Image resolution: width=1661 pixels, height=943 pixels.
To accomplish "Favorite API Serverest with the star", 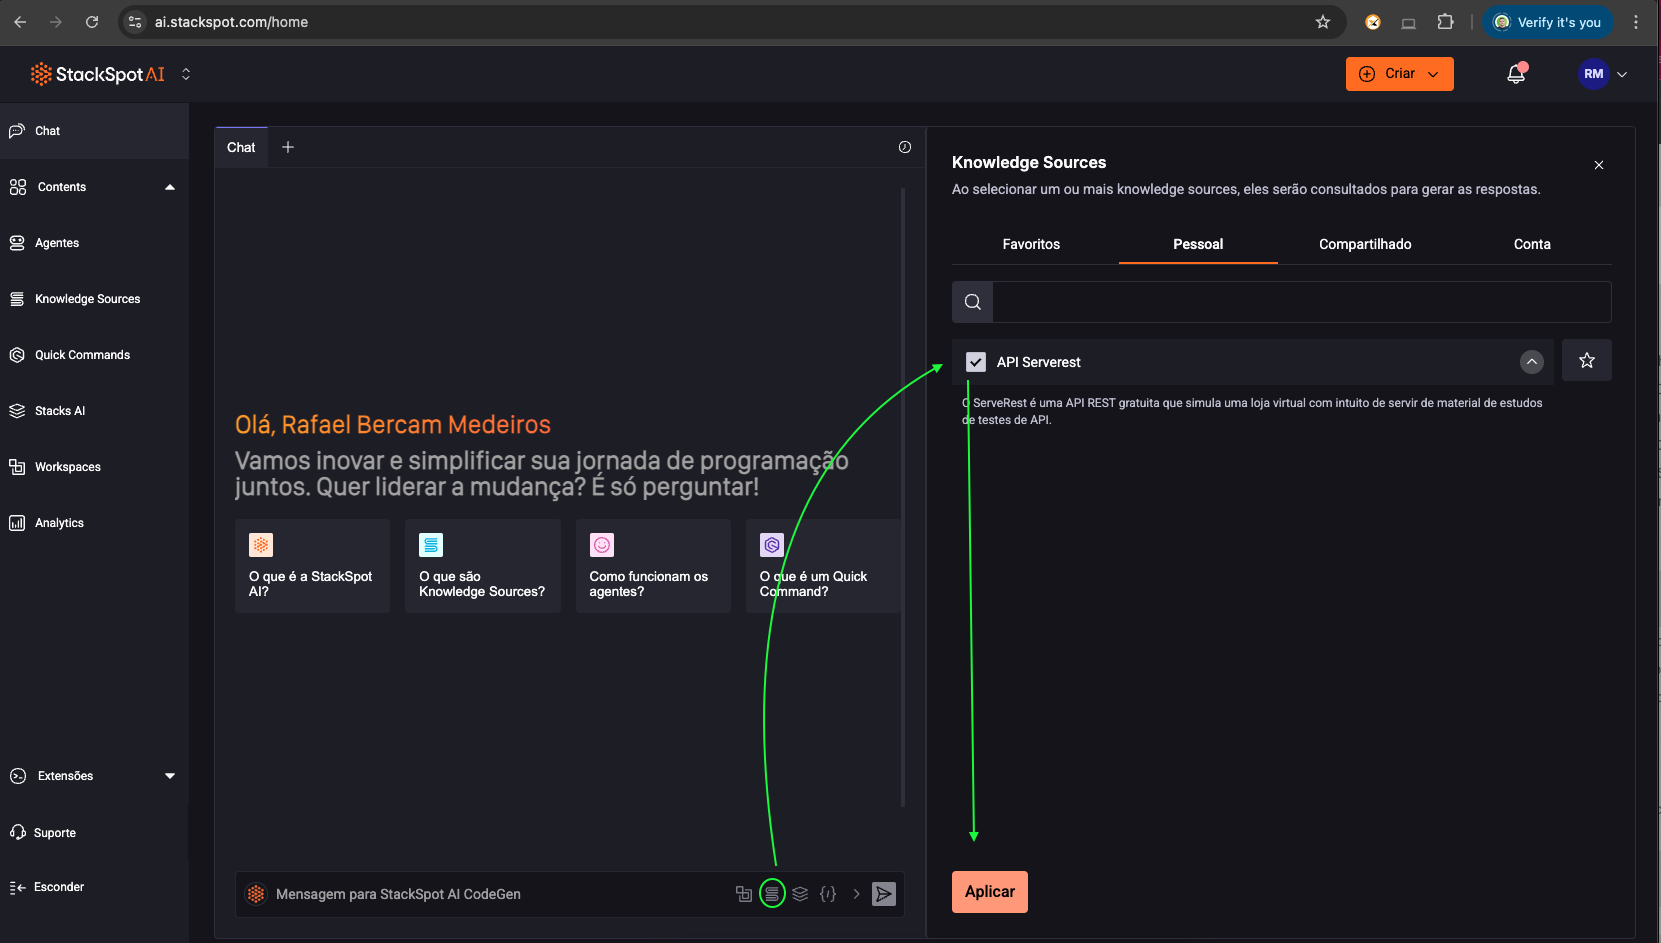I will coord(1587,360).
